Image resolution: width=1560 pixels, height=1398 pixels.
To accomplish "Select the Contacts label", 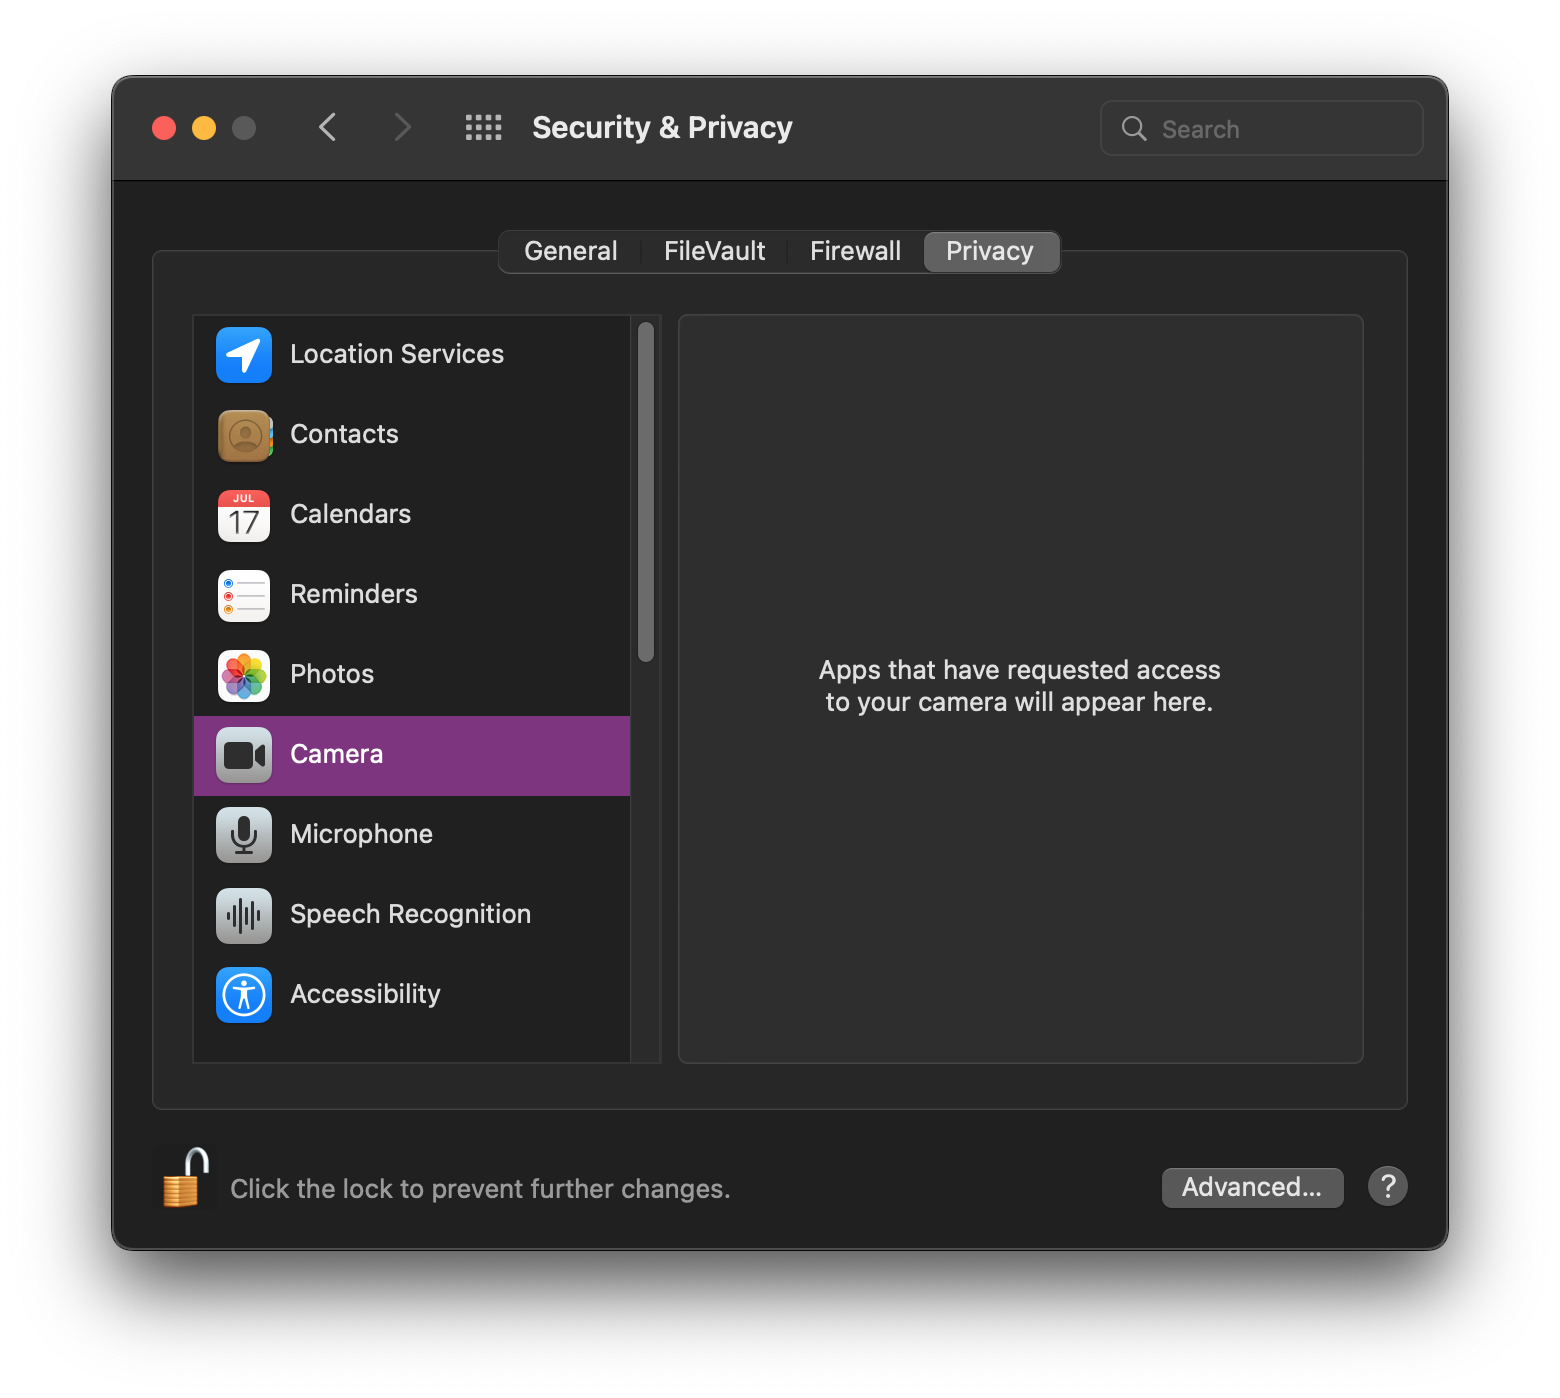I will tap(344, 434).
